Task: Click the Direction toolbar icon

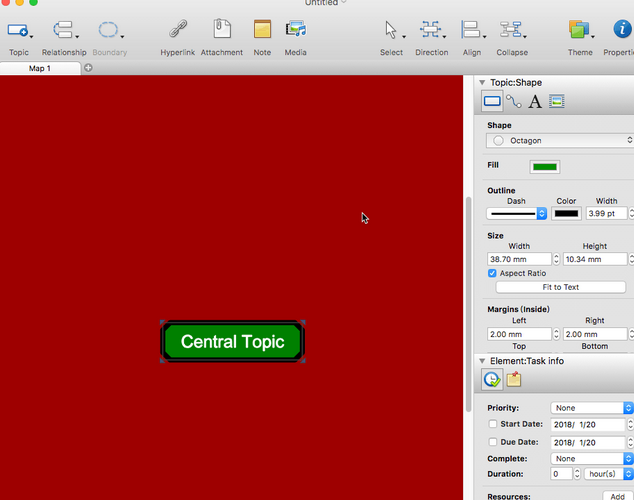Action: pyautogui.click(x=430, y=30)
